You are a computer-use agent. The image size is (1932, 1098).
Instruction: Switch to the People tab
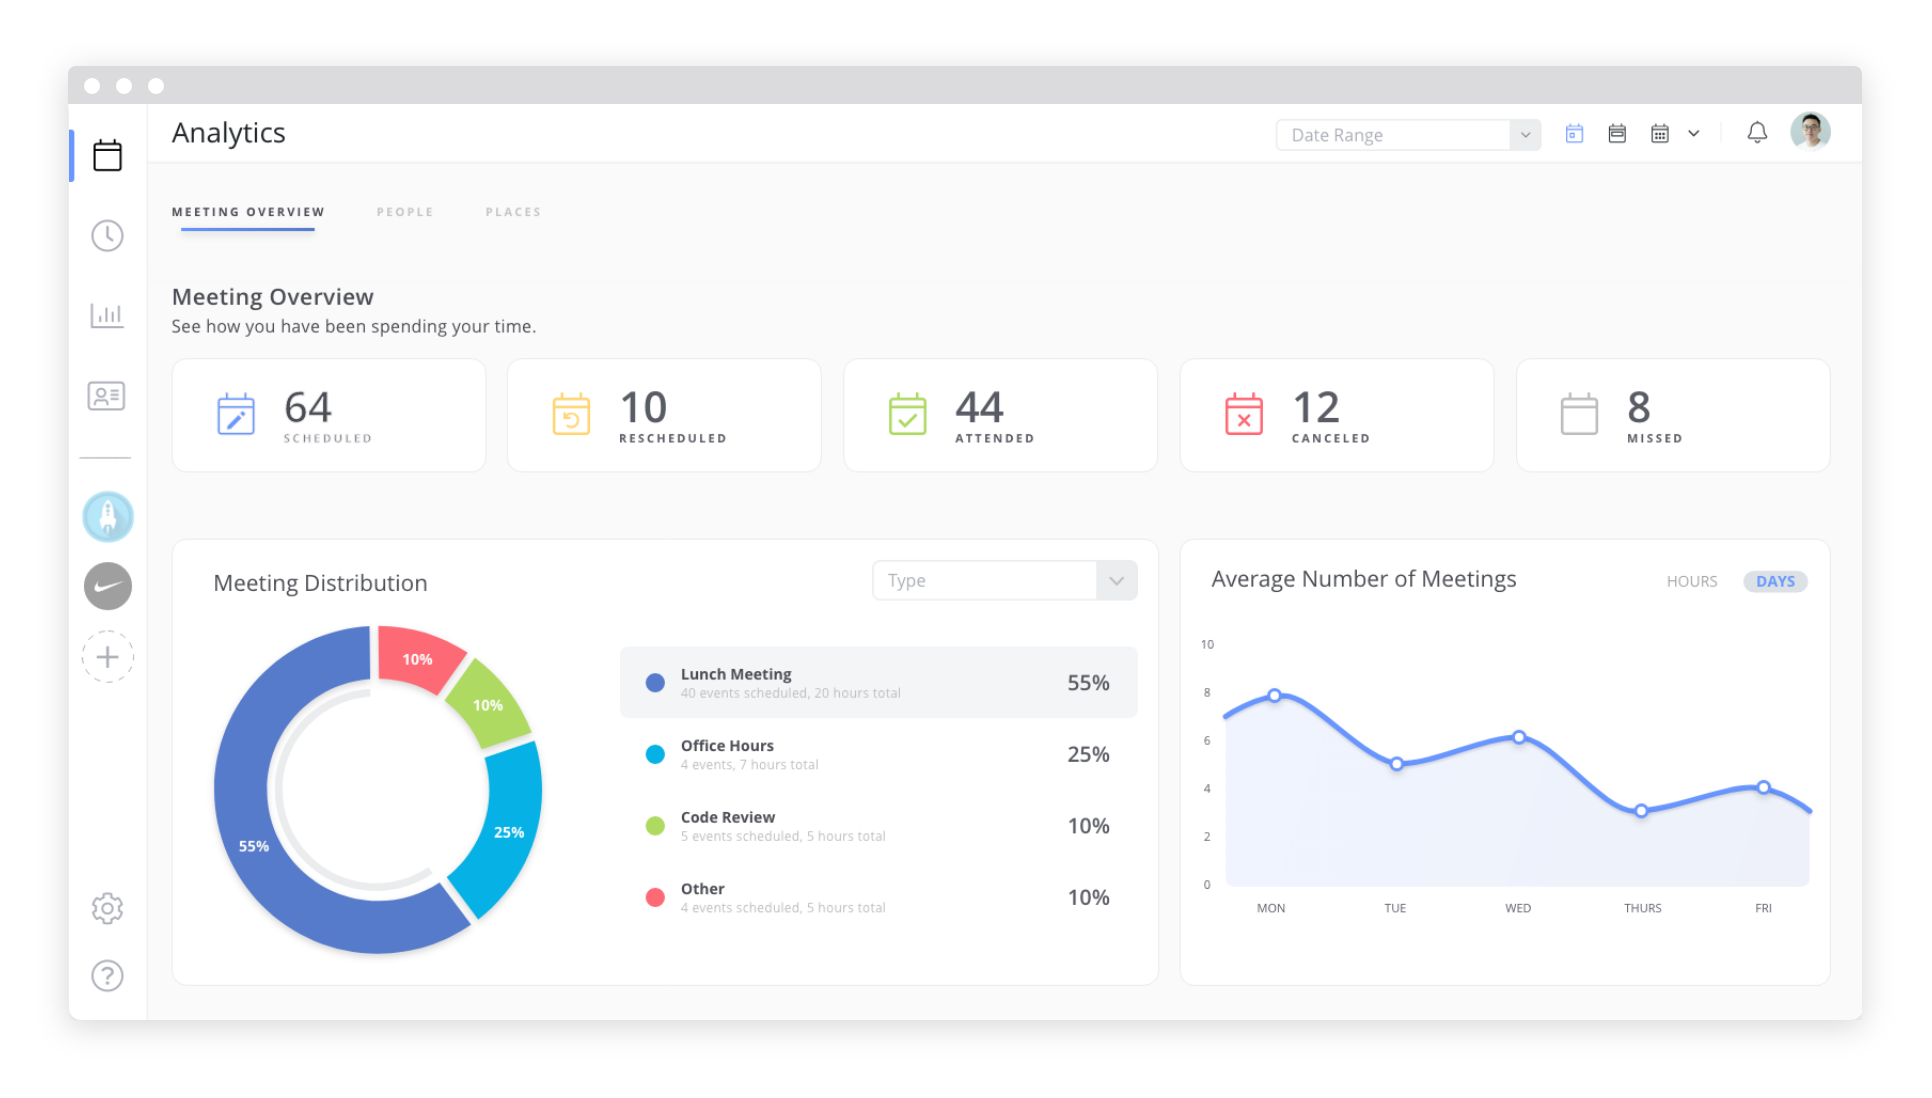[x=402, y=211]
